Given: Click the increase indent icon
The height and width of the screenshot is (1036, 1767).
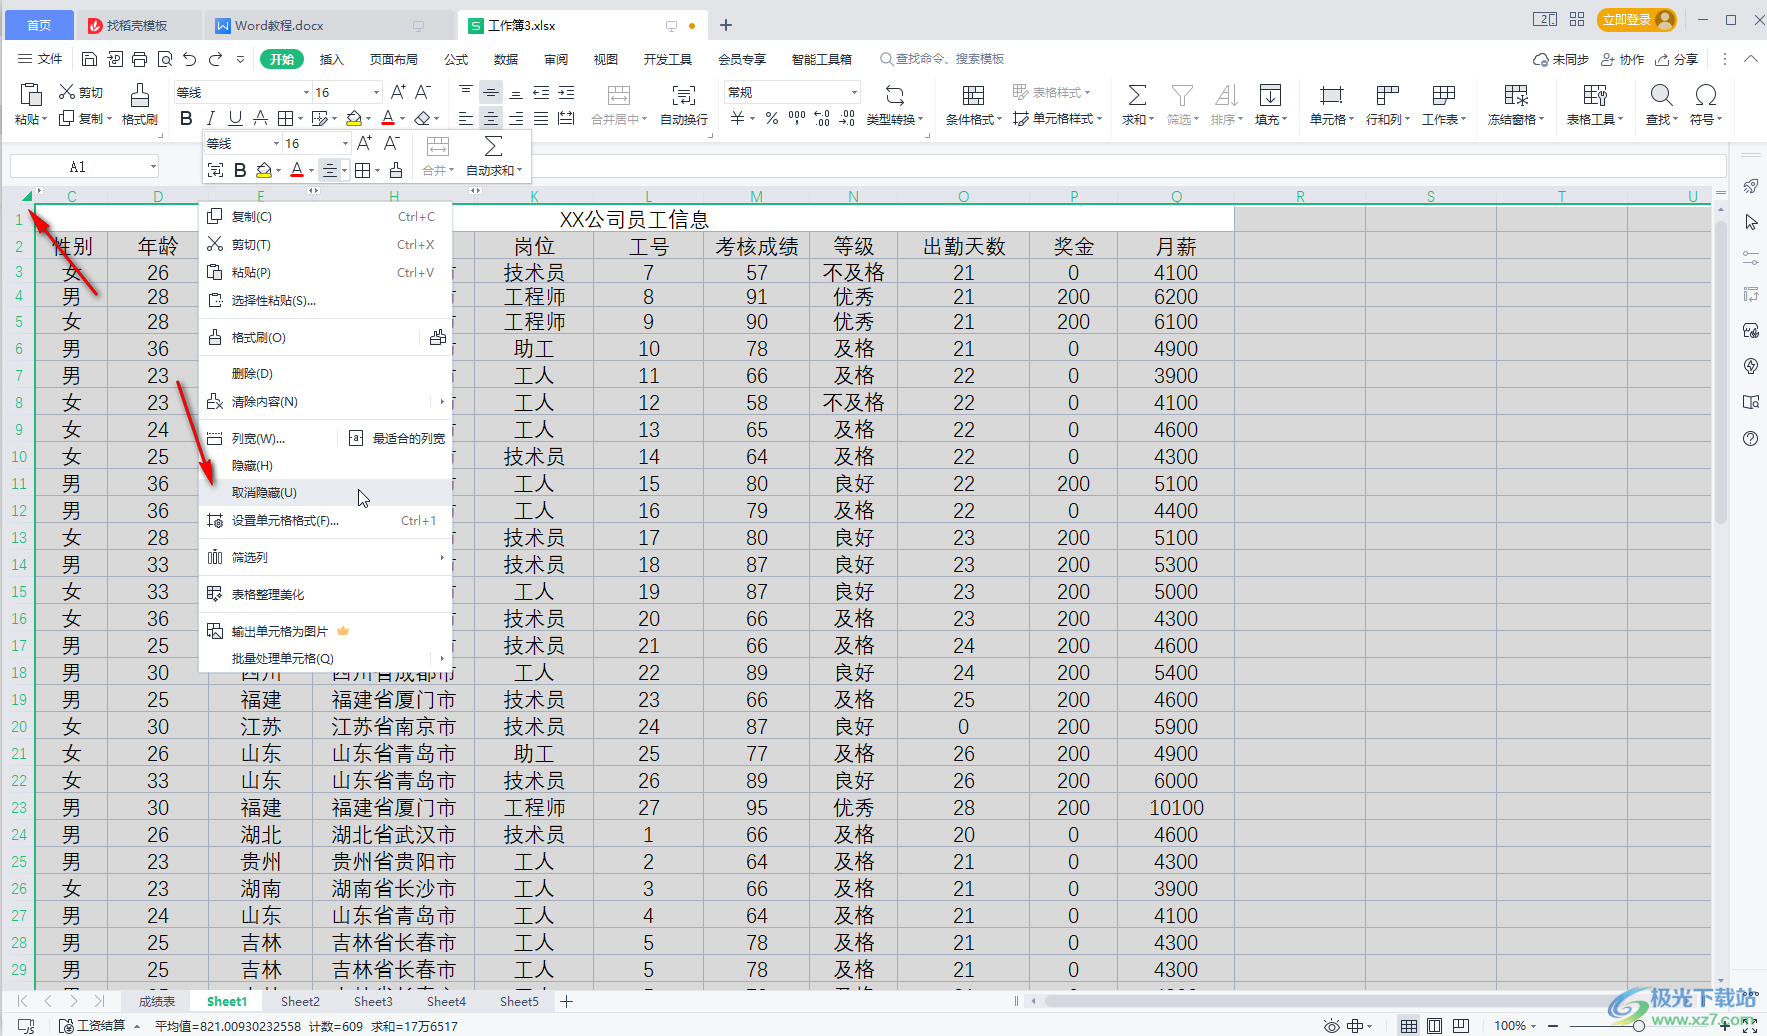Looking at the screenshot, I should (566, 92).
